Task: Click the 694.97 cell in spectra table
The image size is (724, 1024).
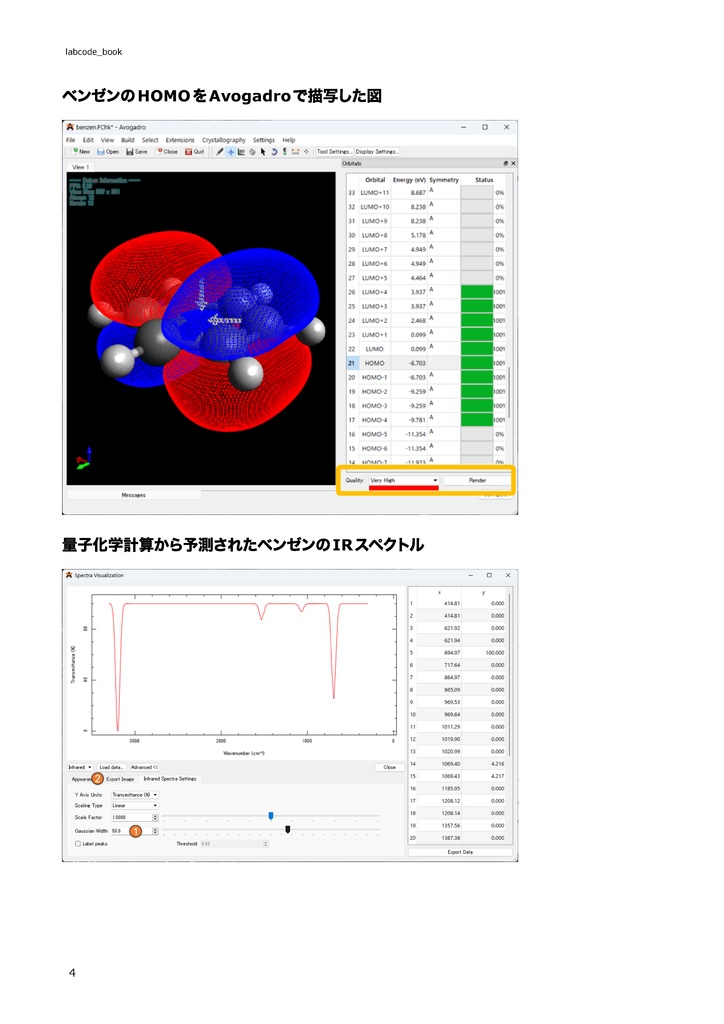Action: [x=439, y=652]
